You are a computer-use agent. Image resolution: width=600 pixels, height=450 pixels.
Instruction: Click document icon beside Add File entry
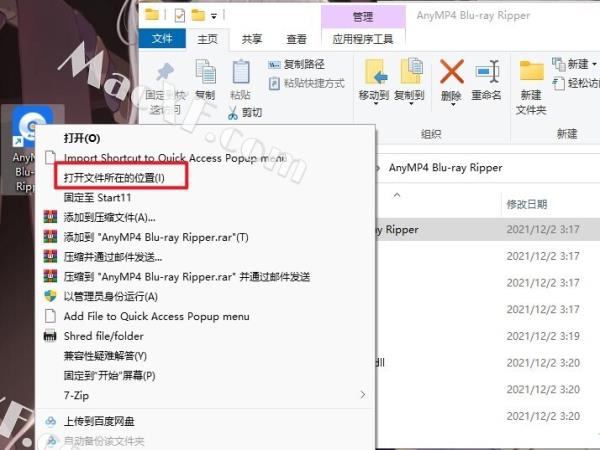point(50,316)
